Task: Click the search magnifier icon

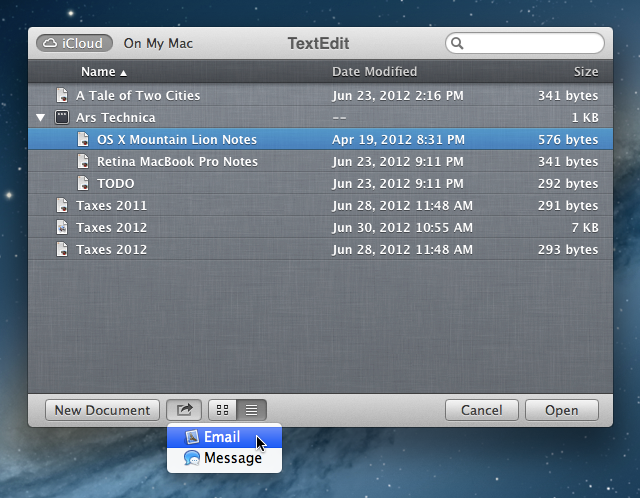Action: [457, 43]
